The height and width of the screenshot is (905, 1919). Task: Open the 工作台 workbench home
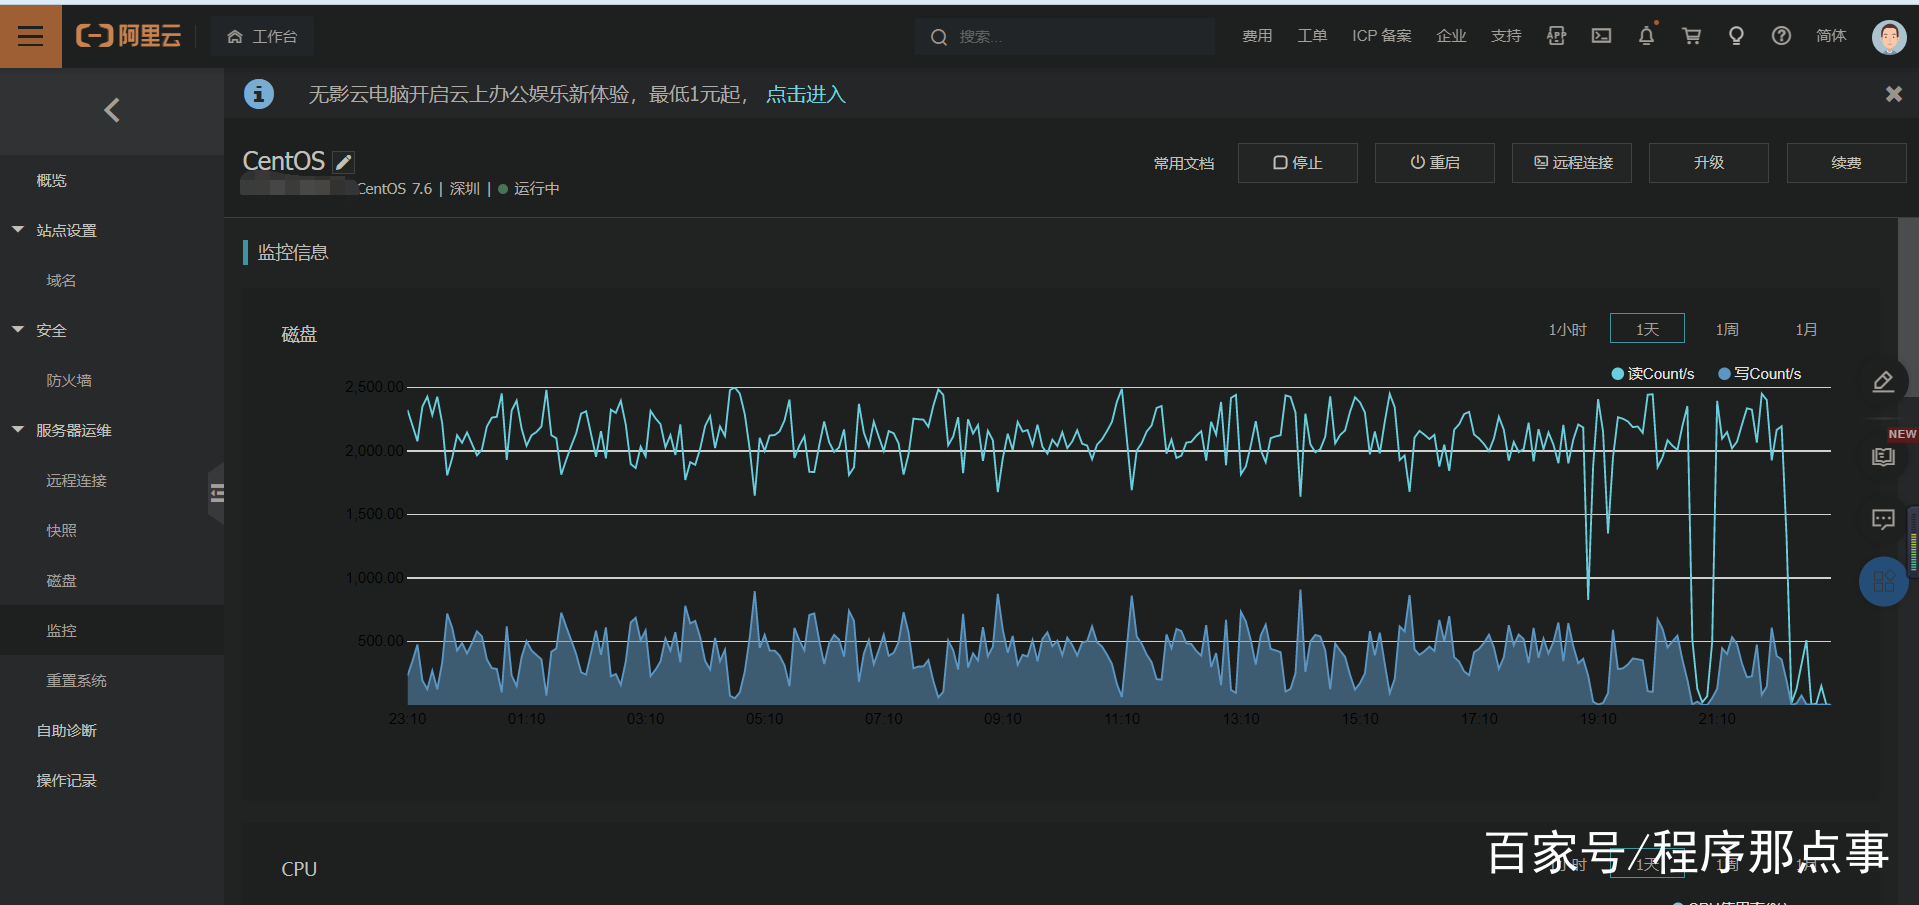click(262, 36)
